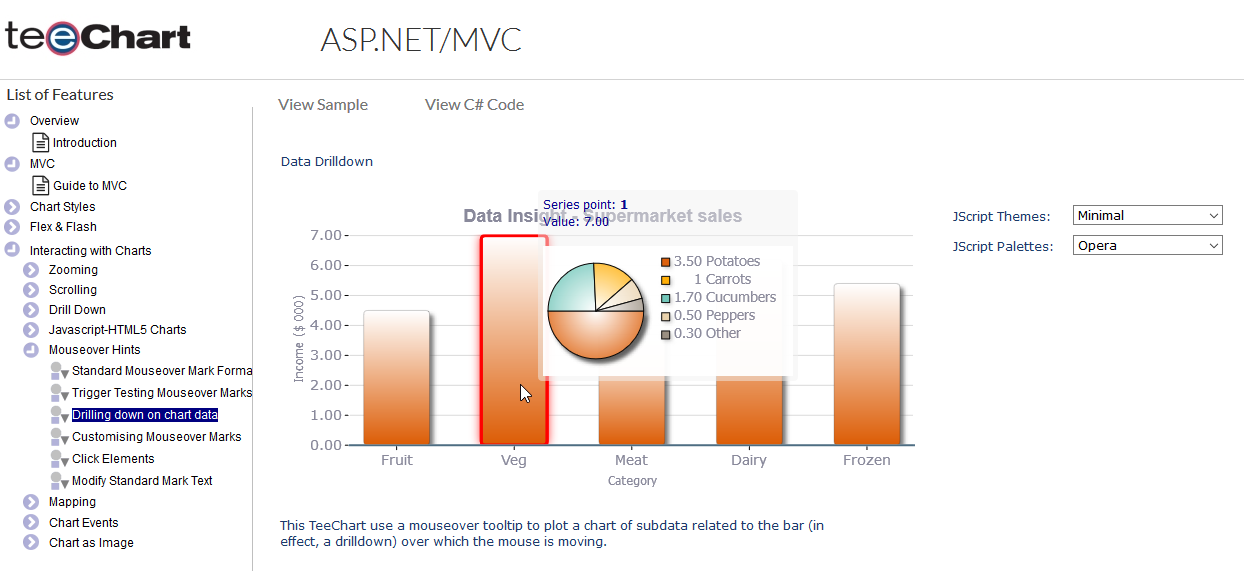Click the sample icon beside Click Elements

point(59,459)
